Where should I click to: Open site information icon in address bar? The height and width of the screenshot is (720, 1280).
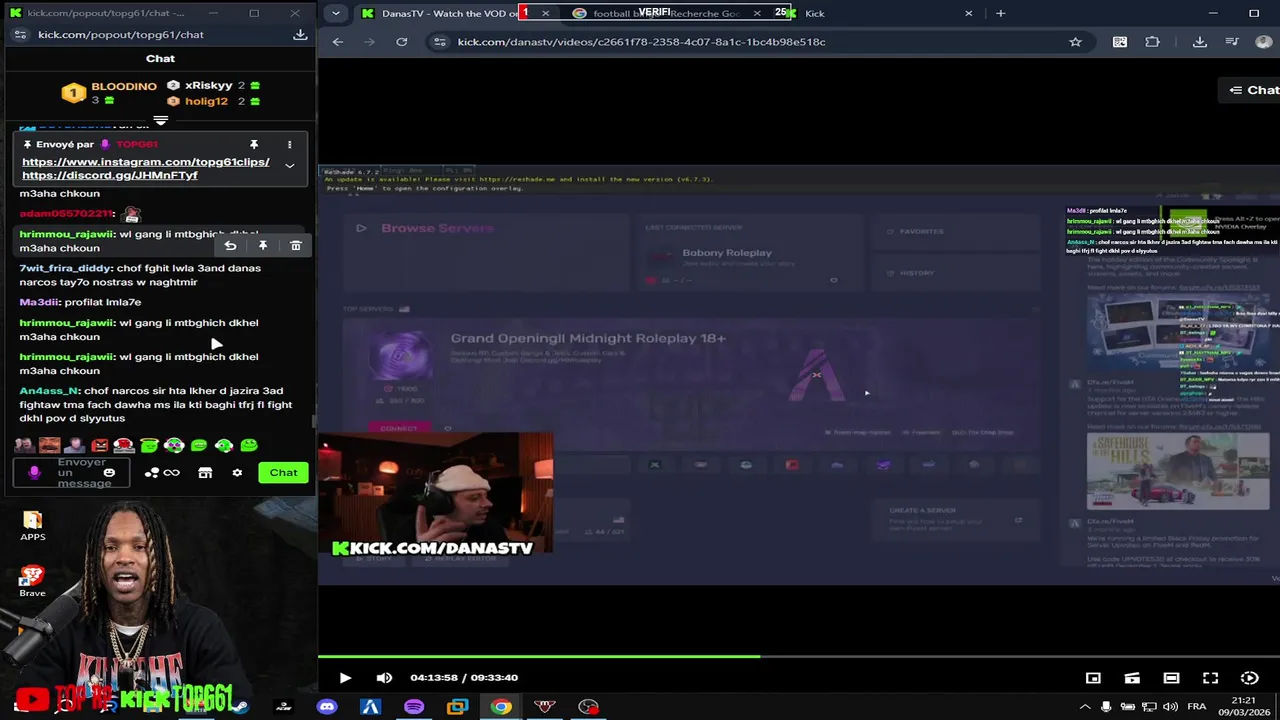coord(439,42)
